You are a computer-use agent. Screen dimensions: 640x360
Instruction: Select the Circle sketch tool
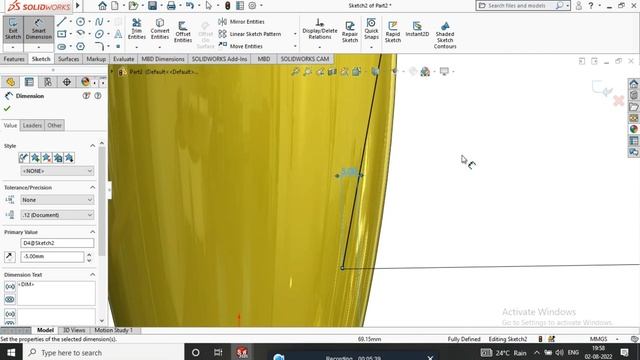[x=80, y=22]
